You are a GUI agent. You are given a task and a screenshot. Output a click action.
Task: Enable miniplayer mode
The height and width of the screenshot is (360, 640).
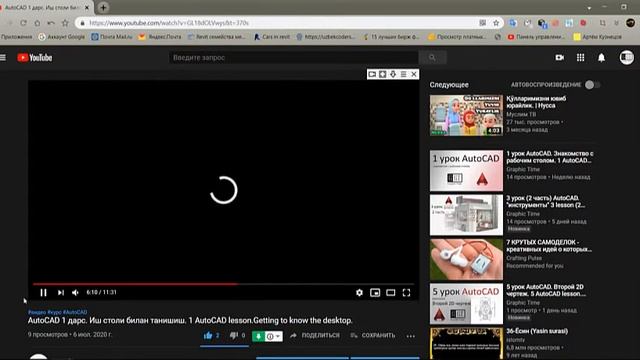(375, 293)
